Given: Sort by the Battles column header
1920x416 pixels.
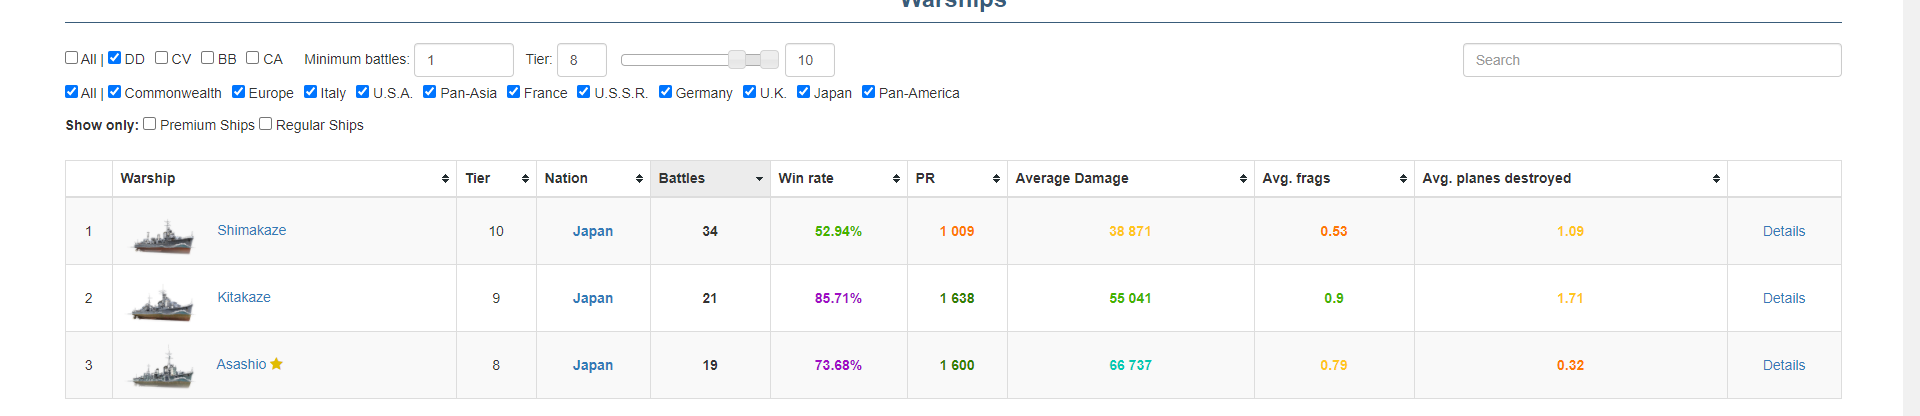Looking at the screenshot, I should 710,178.
